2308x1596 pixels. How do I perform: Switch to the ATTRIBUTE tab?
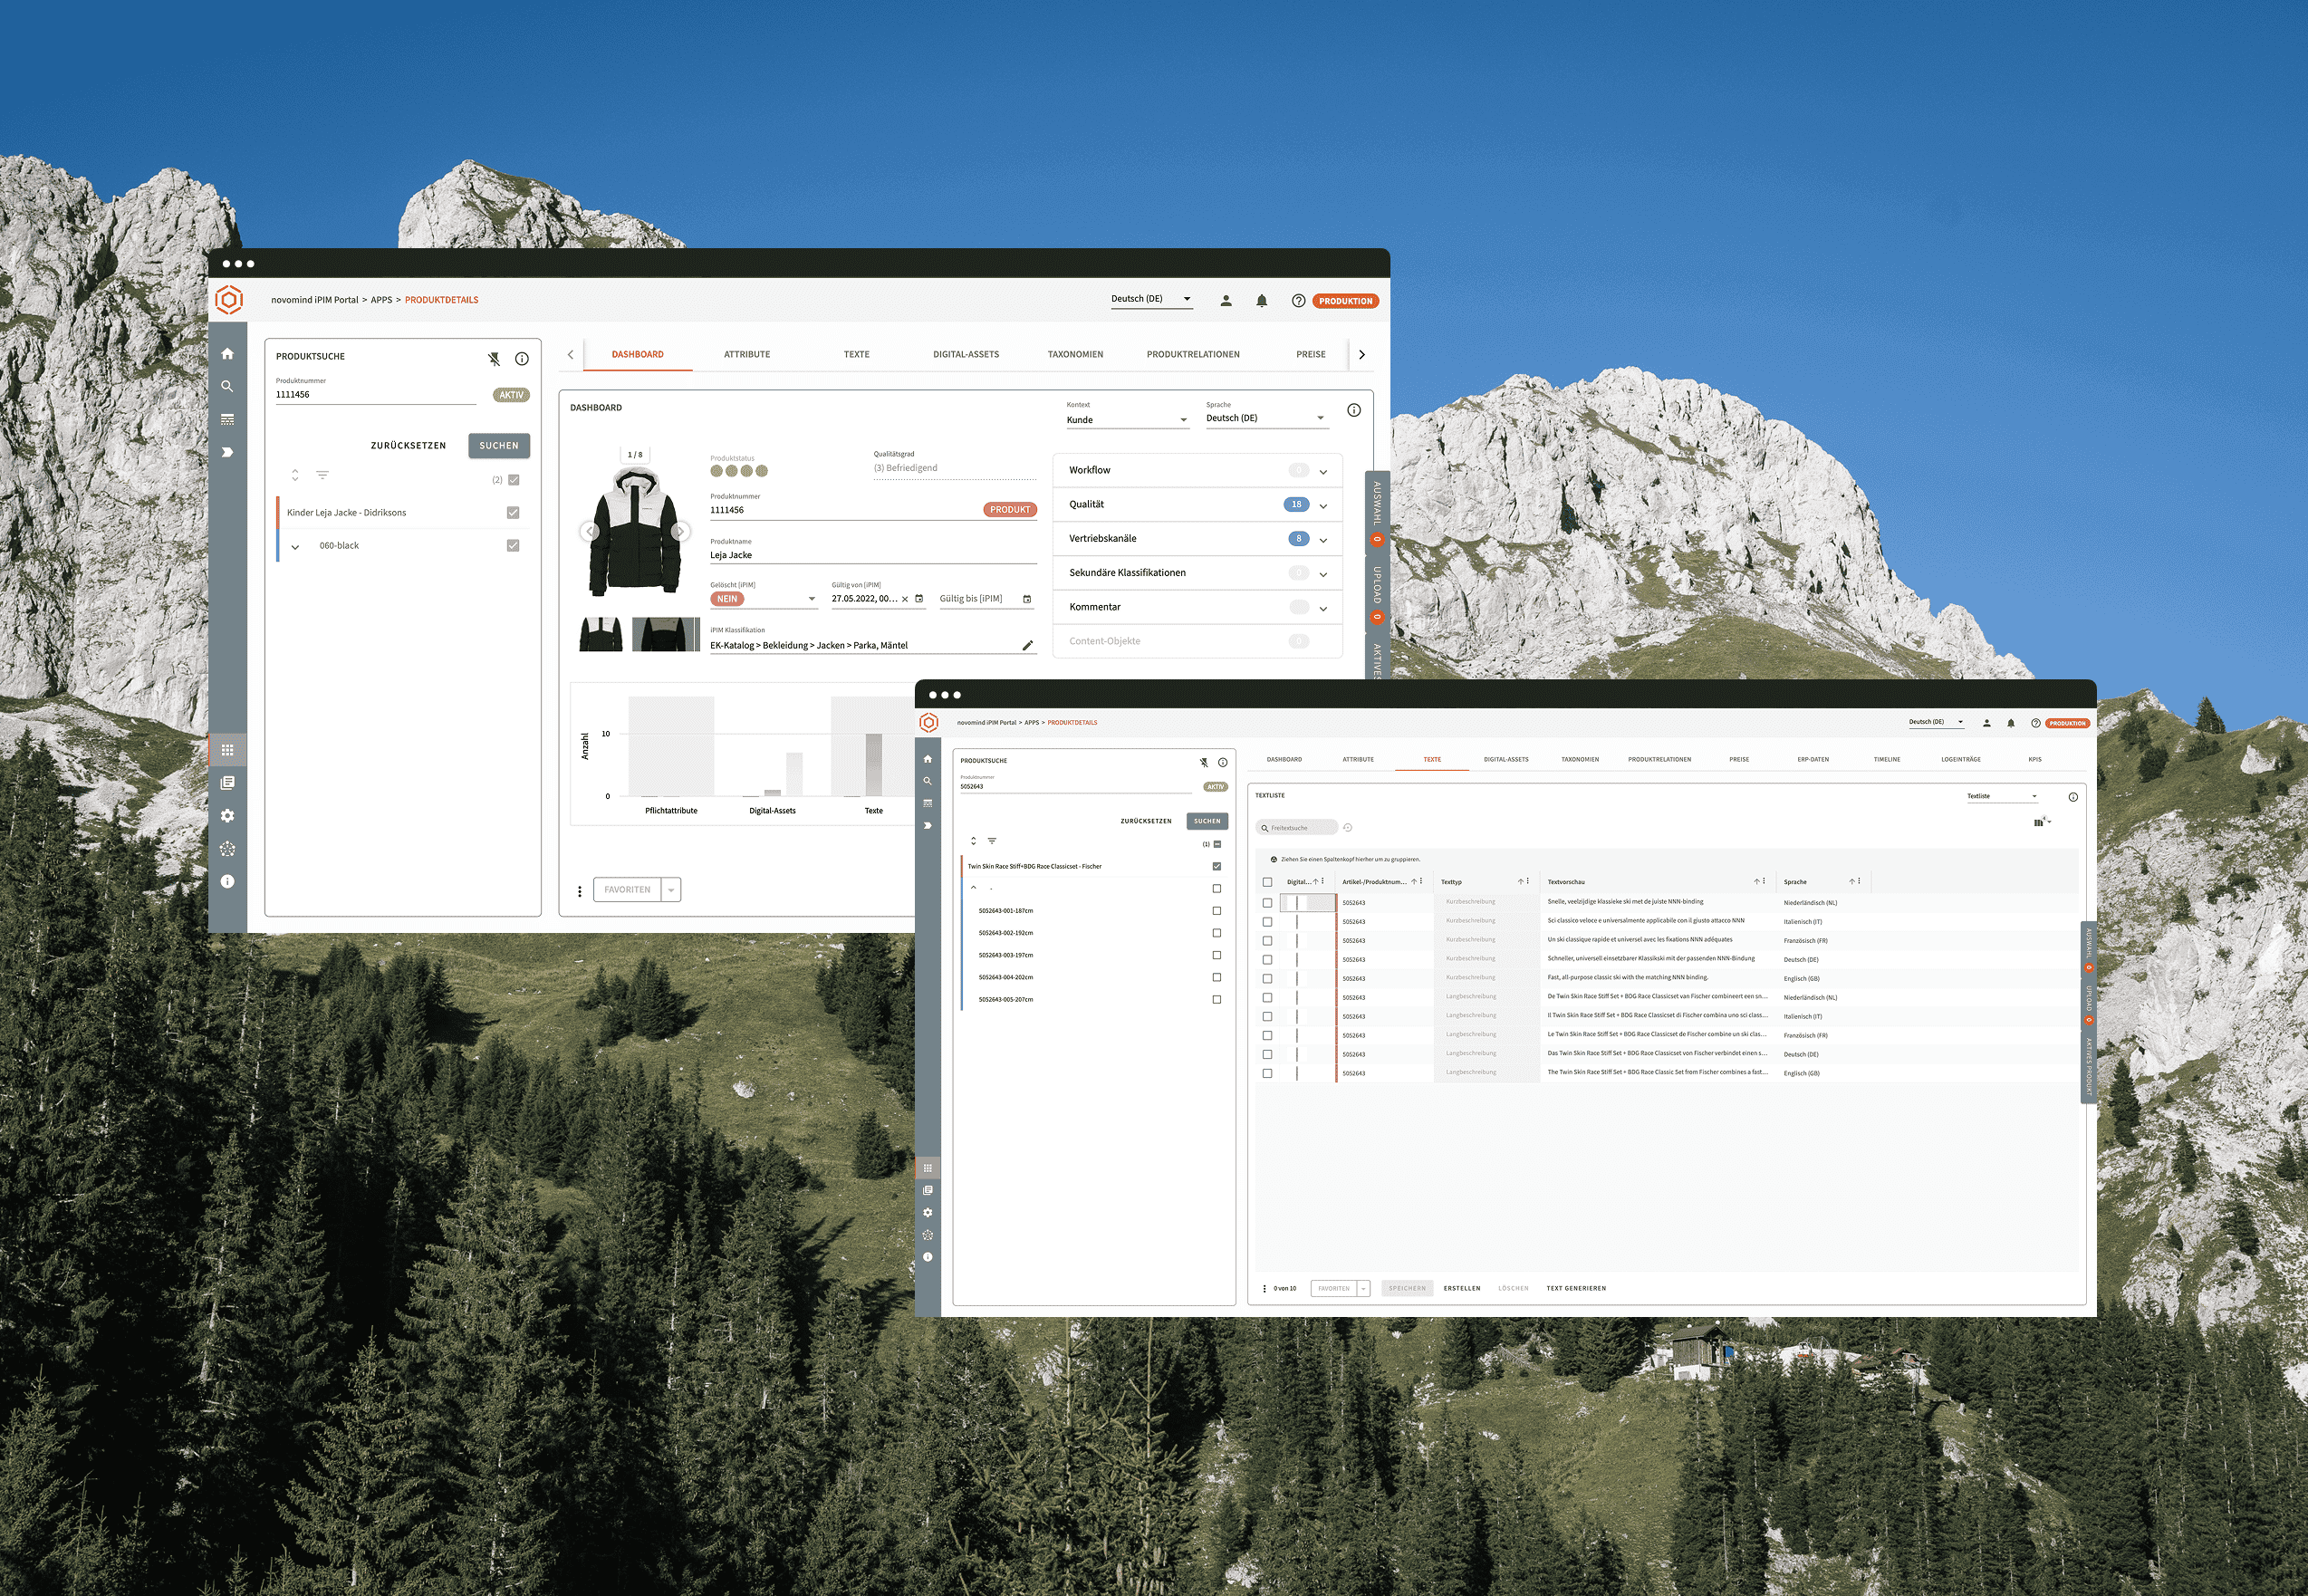click(x=746, y=354)
